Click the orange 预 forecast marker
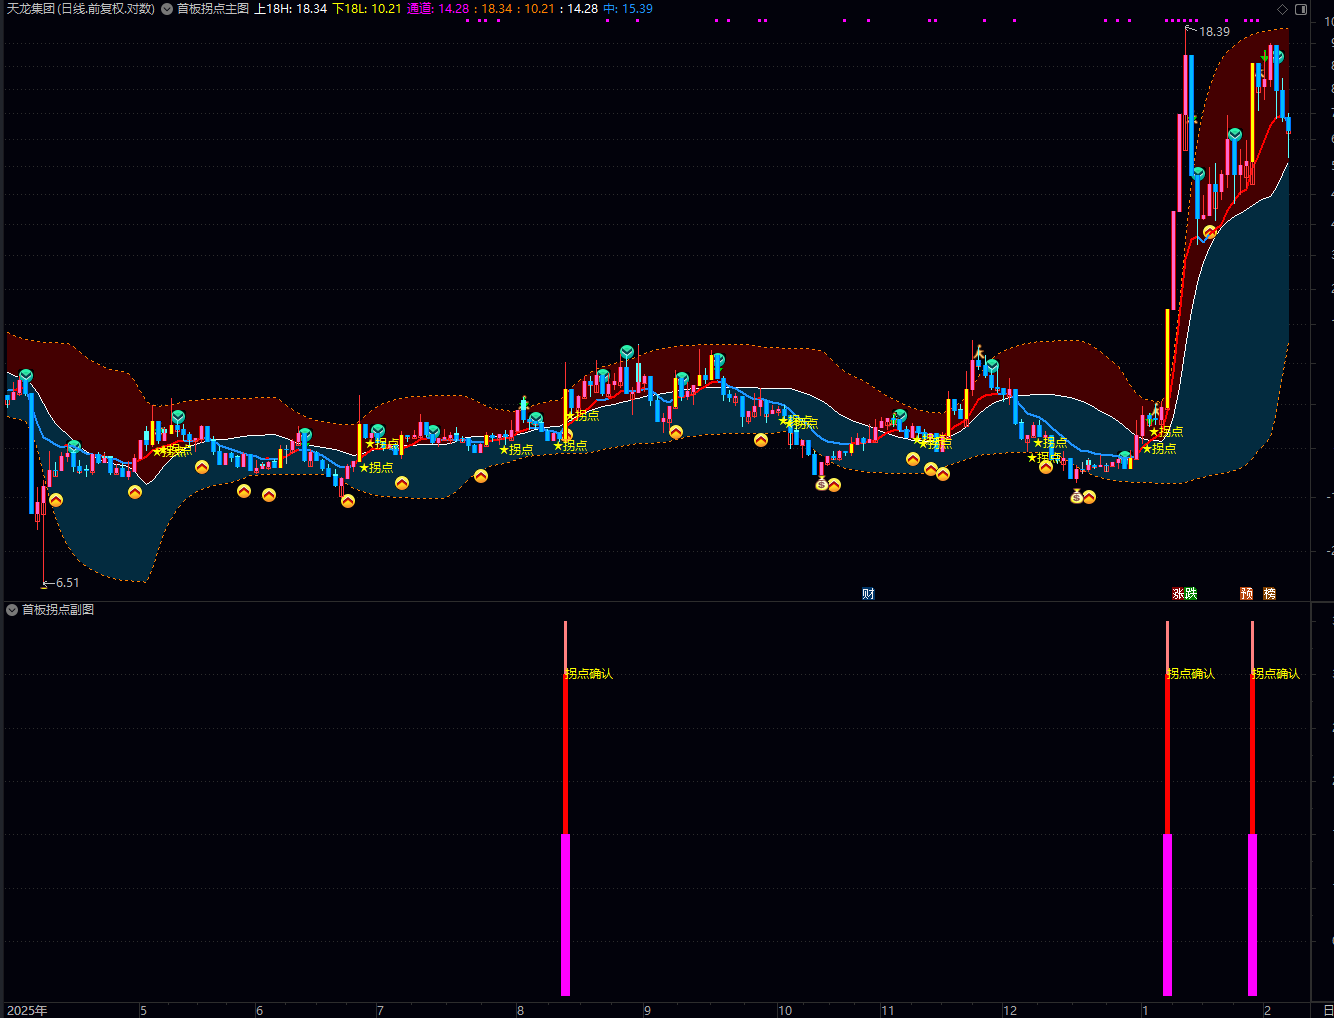 pos(1246,594)
